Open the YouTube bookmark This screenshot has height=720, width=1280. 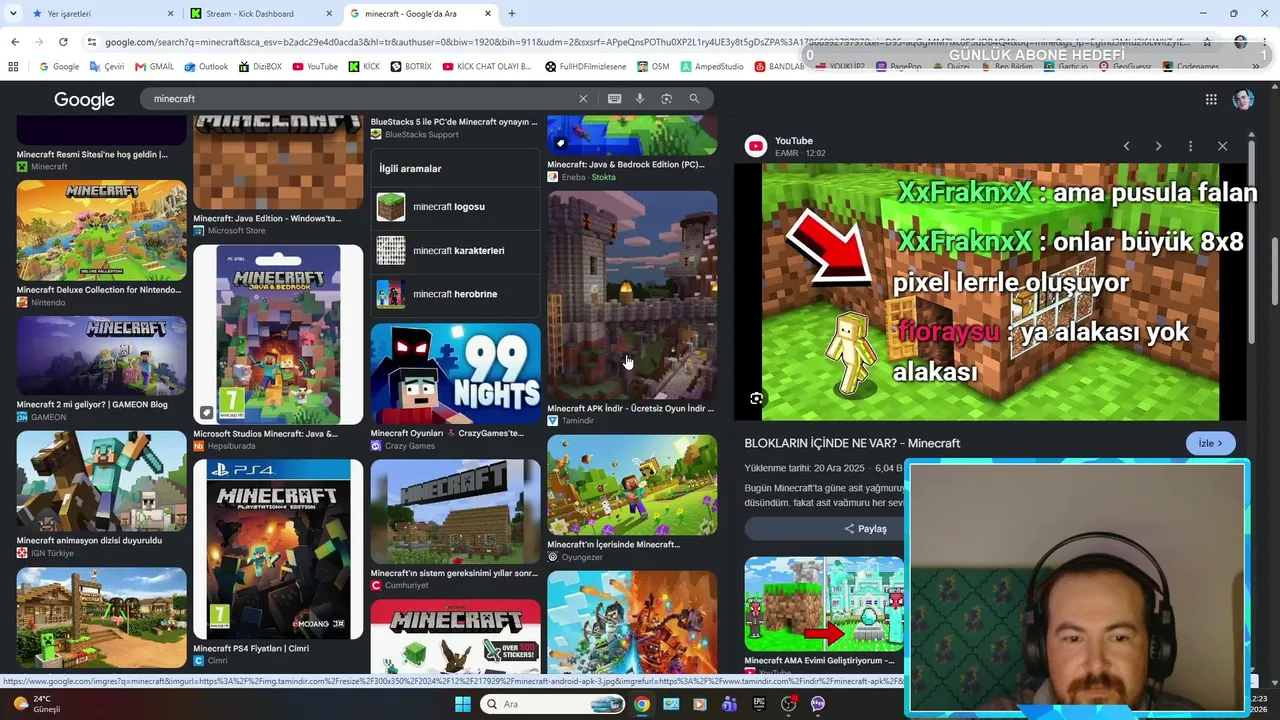(x=315, y=67)
